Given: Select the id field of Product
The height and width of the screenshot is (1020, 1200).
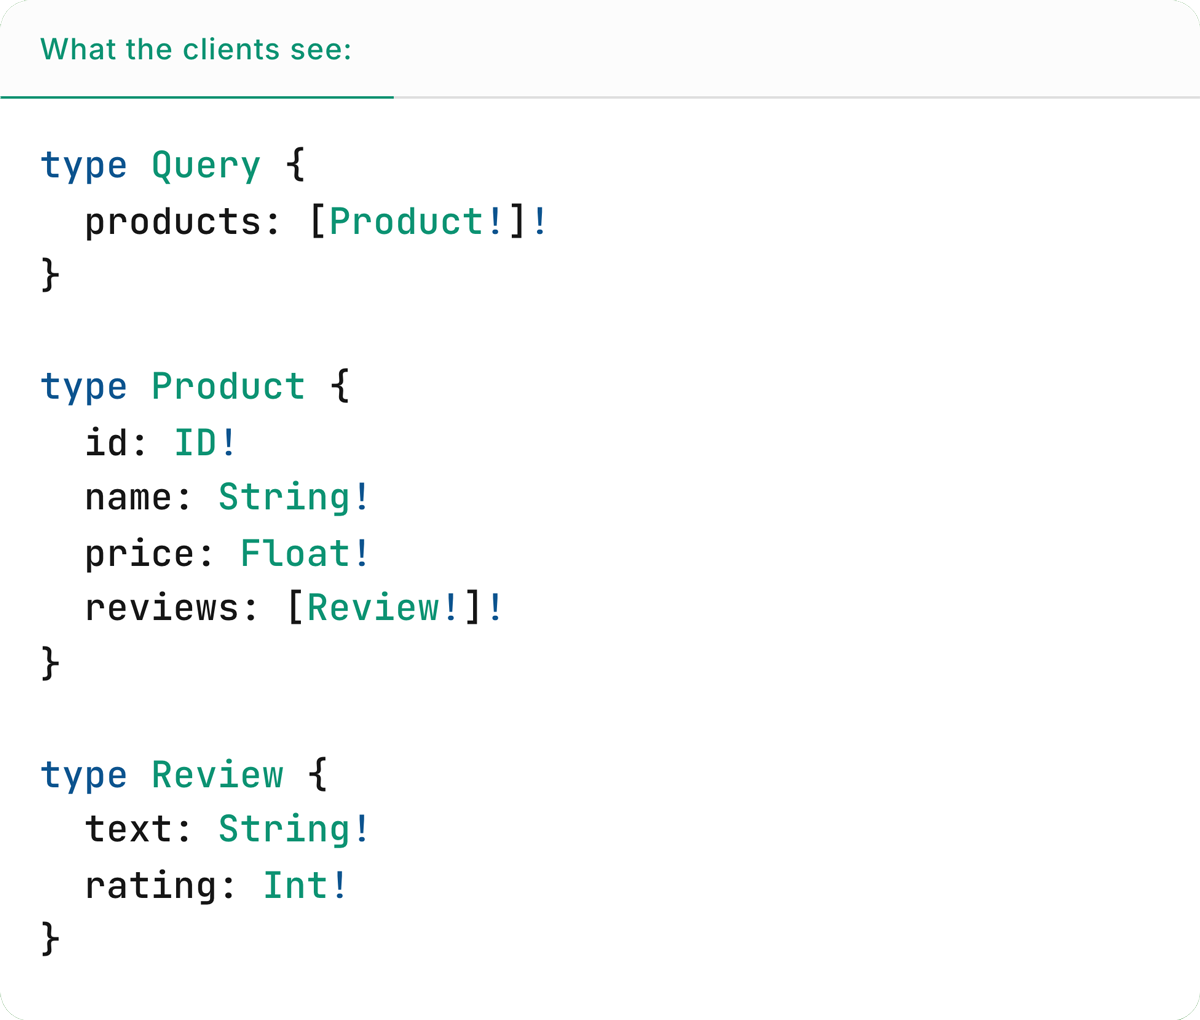Looking at the screenshot, I should (x=105, y=442).
